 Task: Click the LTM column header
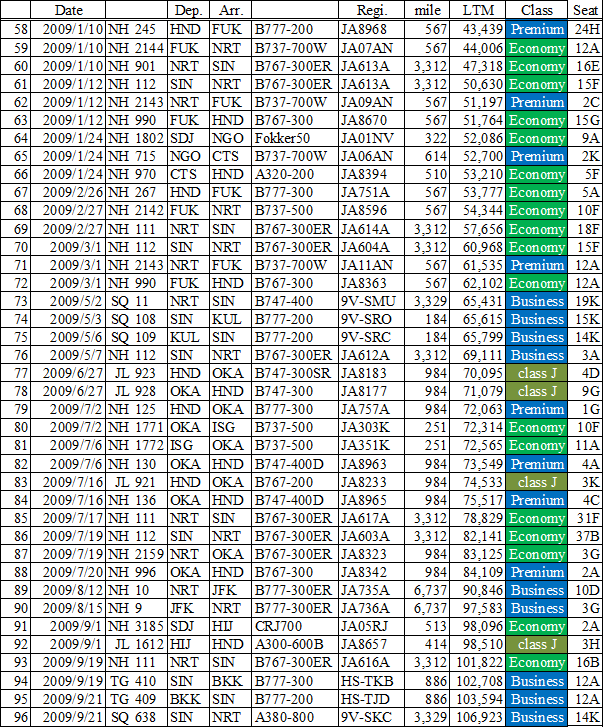pyautogui.click(x=477, y=10)
